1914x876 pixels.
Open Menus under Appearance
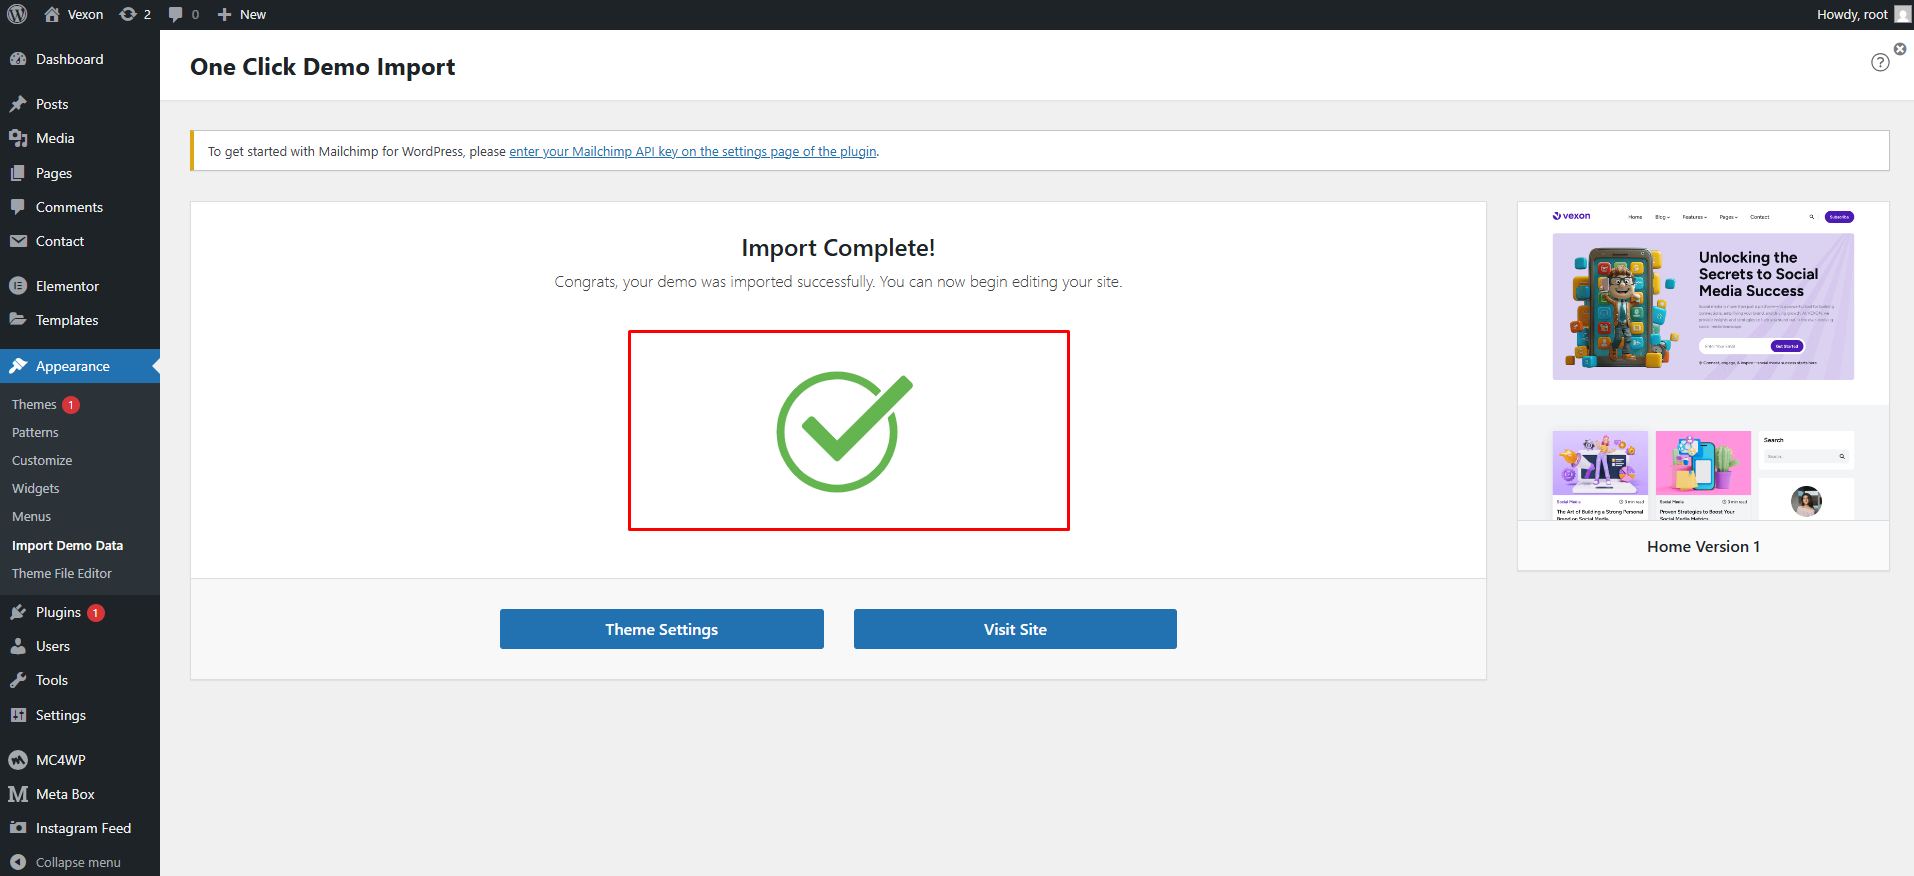31,516
